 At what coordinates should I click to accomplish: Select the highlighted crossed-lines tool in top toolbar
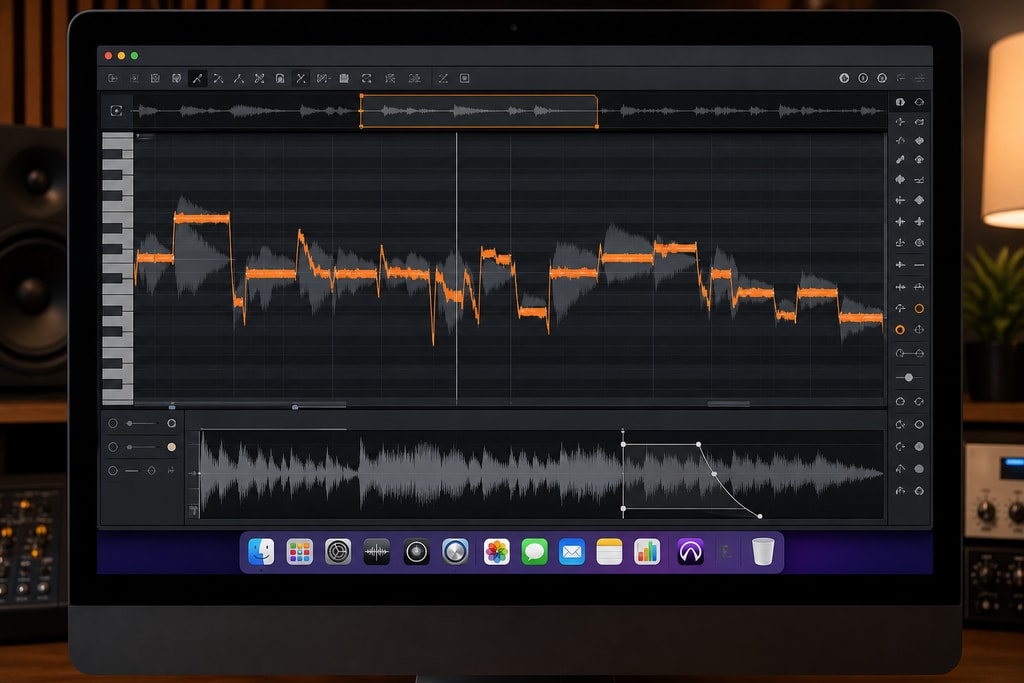[x=301, y=78]
